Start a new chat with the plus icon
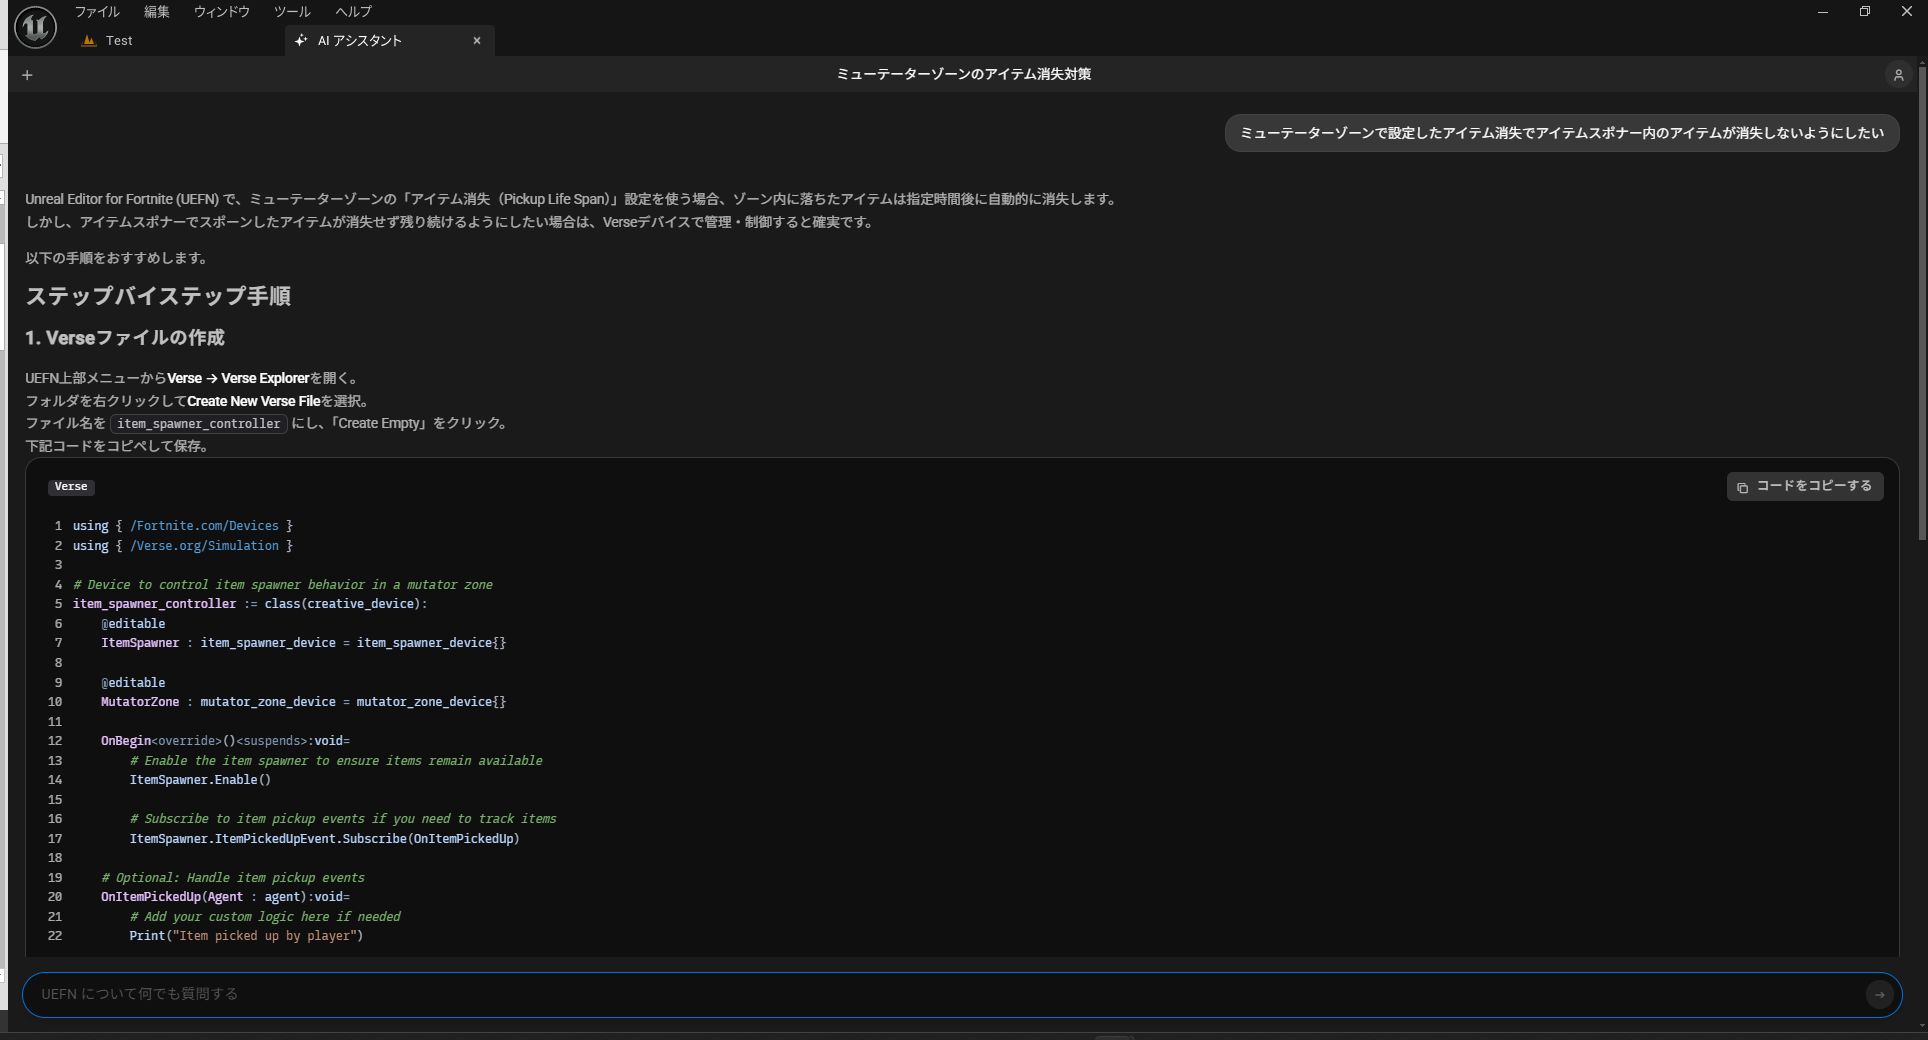Image resolution: width=1928 pixels, height=1040 pixels. pyautogui.click(x=27, y=74)
